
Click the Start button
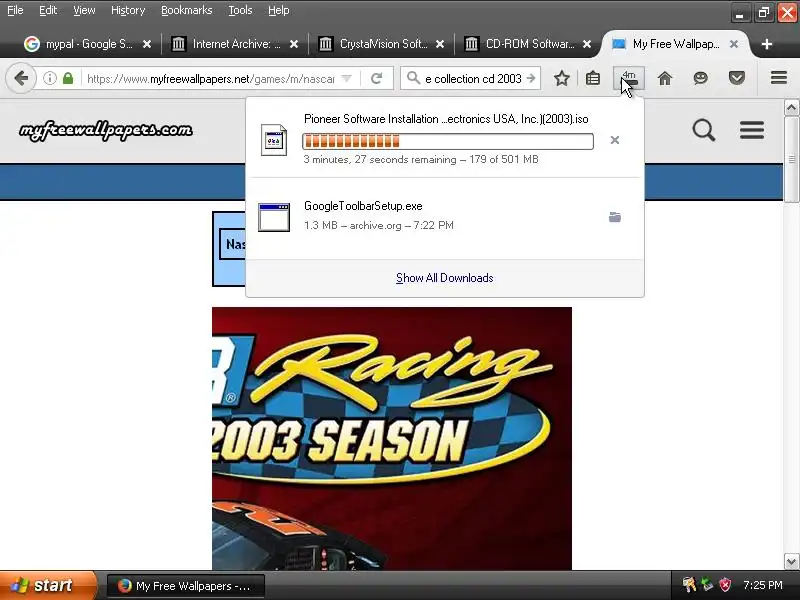click(x=47, y=585)
